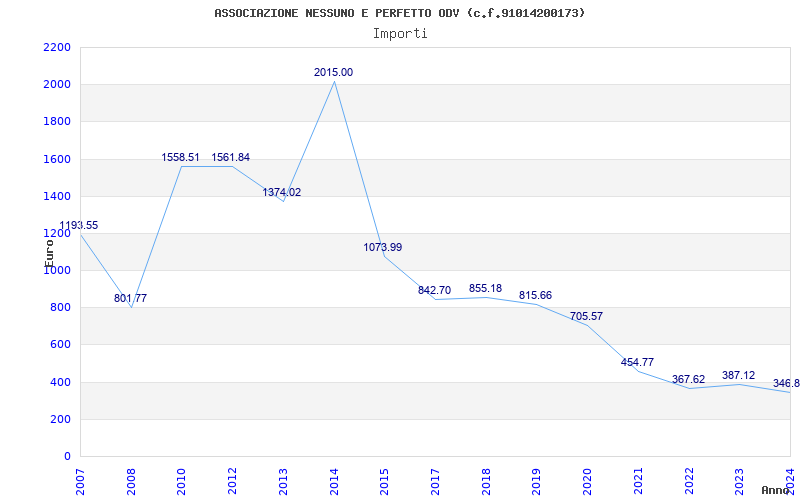Select the 1800 y-axis tick label

pyautogui.click(x=58, y=122)
